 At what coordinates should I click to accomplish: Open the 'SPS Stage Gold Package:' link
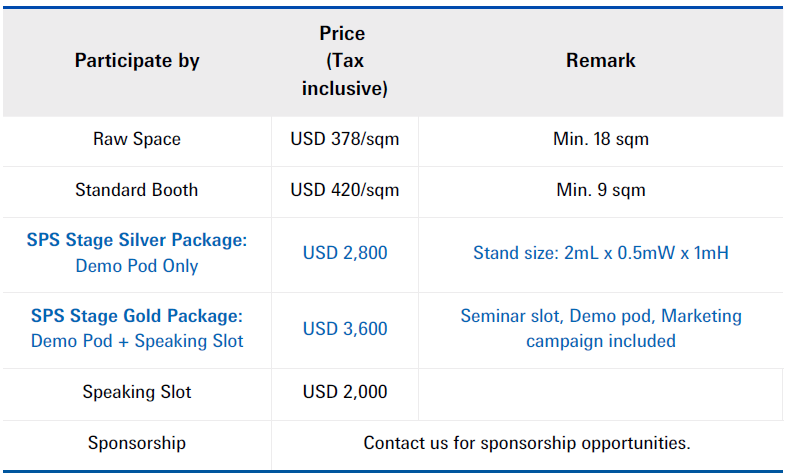(137, 316)
